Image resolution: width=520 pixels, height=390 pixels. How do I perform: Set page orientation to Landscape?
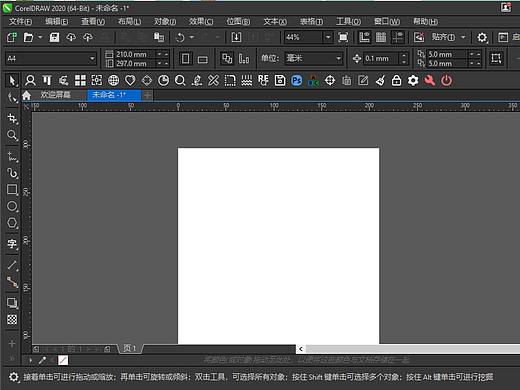202,59
